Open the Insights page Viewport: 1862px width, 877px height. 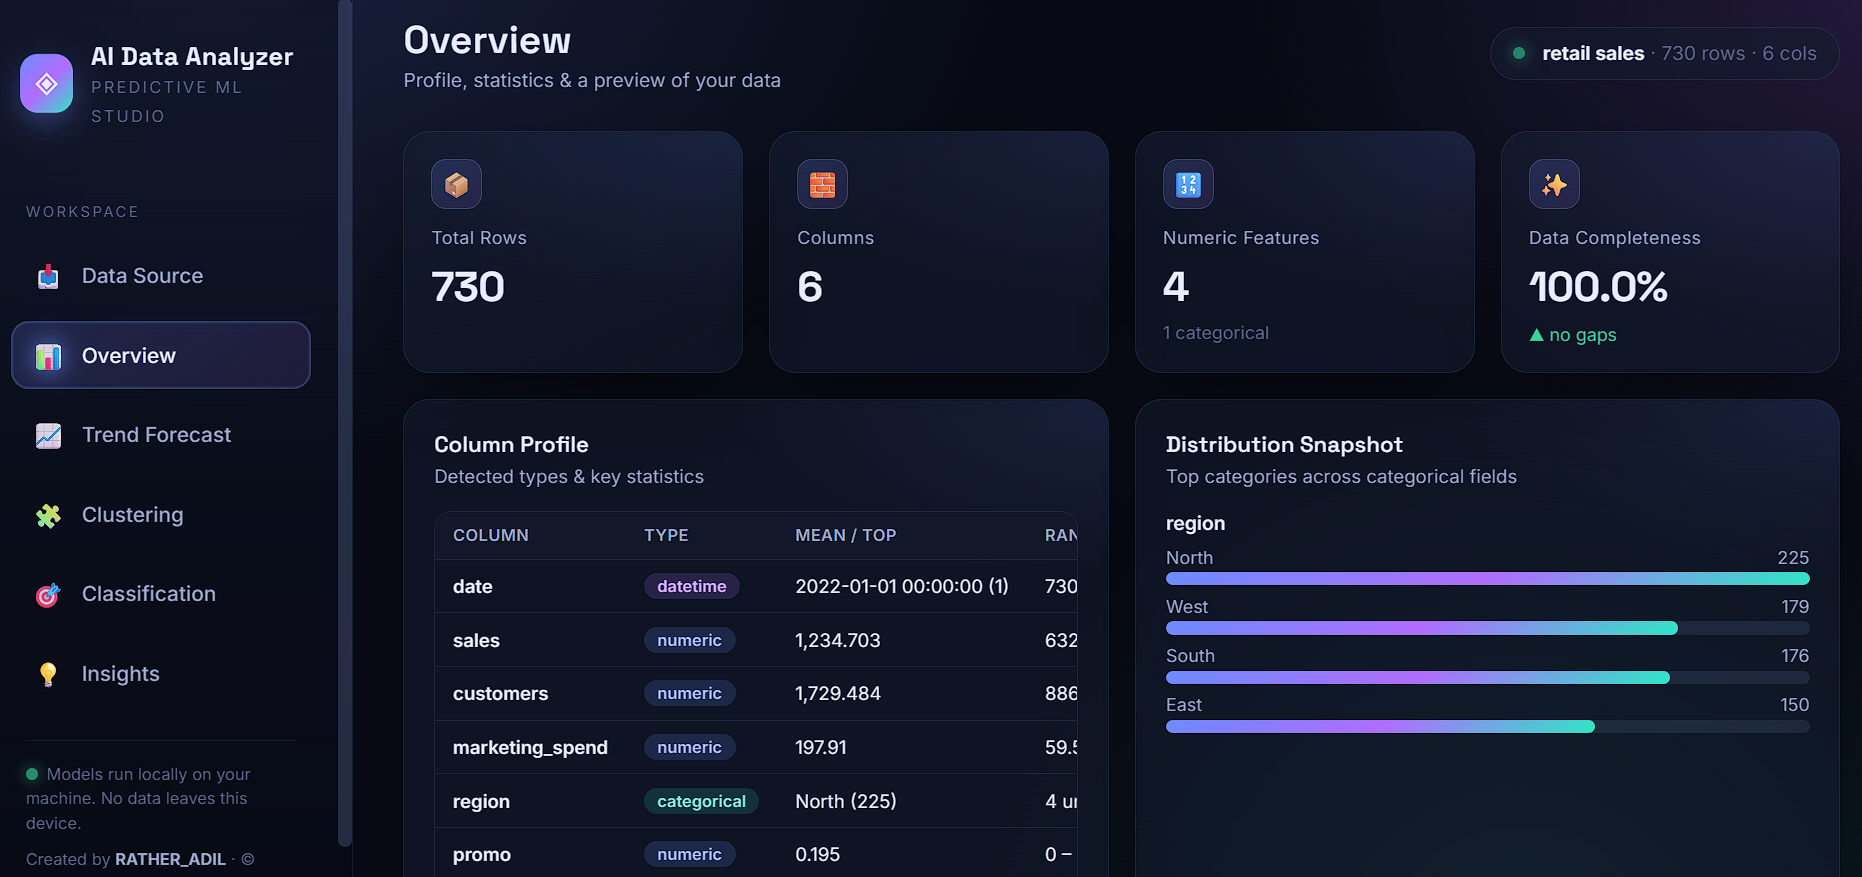coord(161,674)
